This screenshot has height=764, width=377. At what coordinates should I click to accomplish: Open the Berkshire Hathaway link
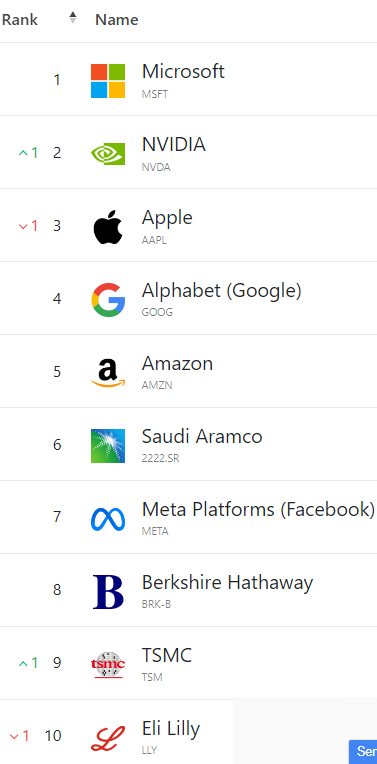point(227,583)
